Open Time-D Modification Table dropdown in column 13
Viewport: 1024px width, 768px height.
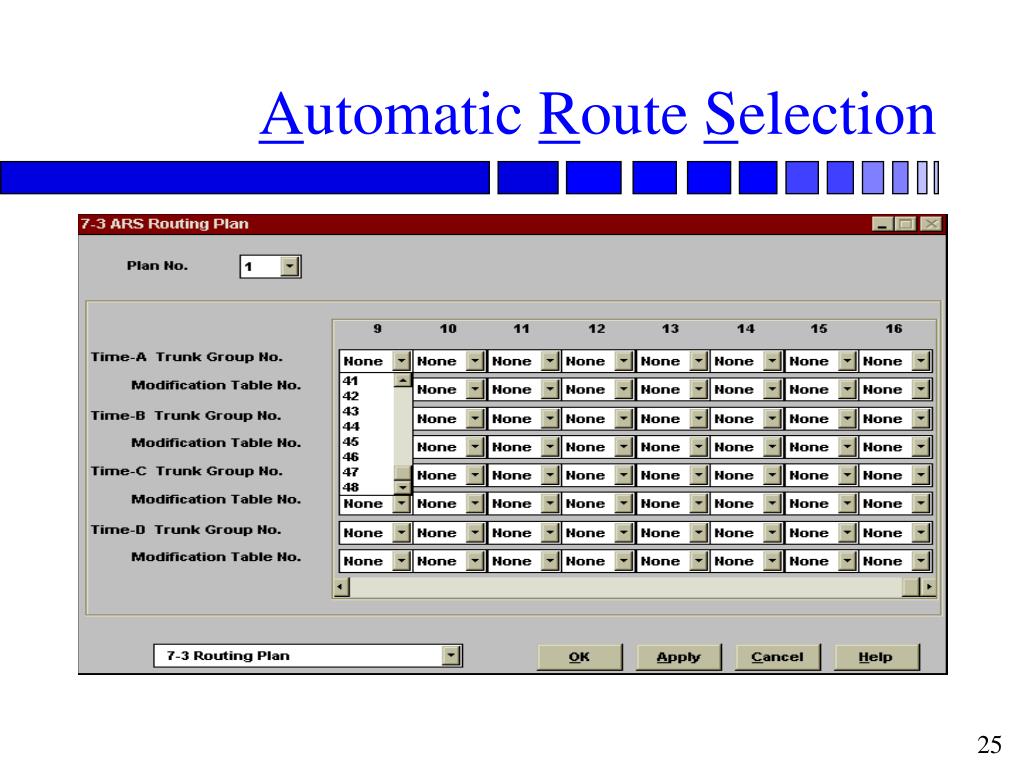(698, 561)
